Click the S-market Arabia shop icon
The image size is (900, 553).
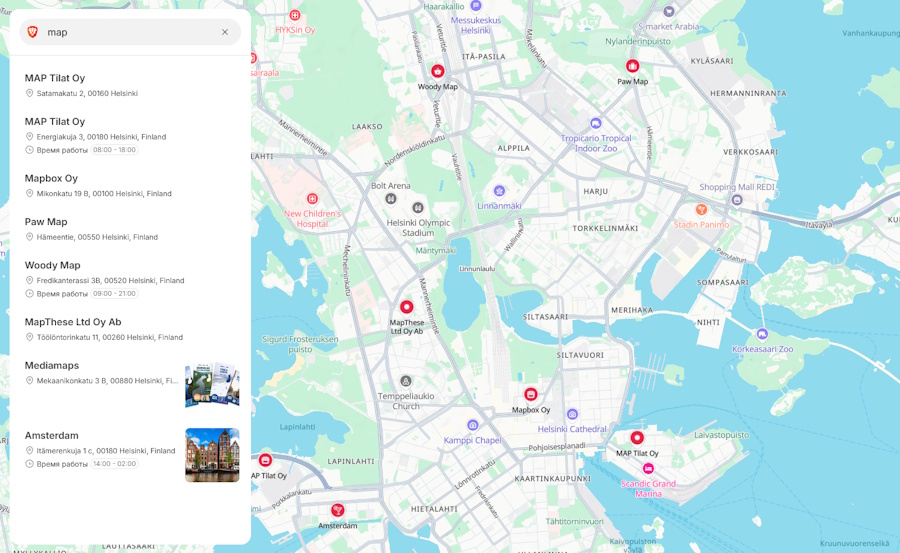coord(669,11)
